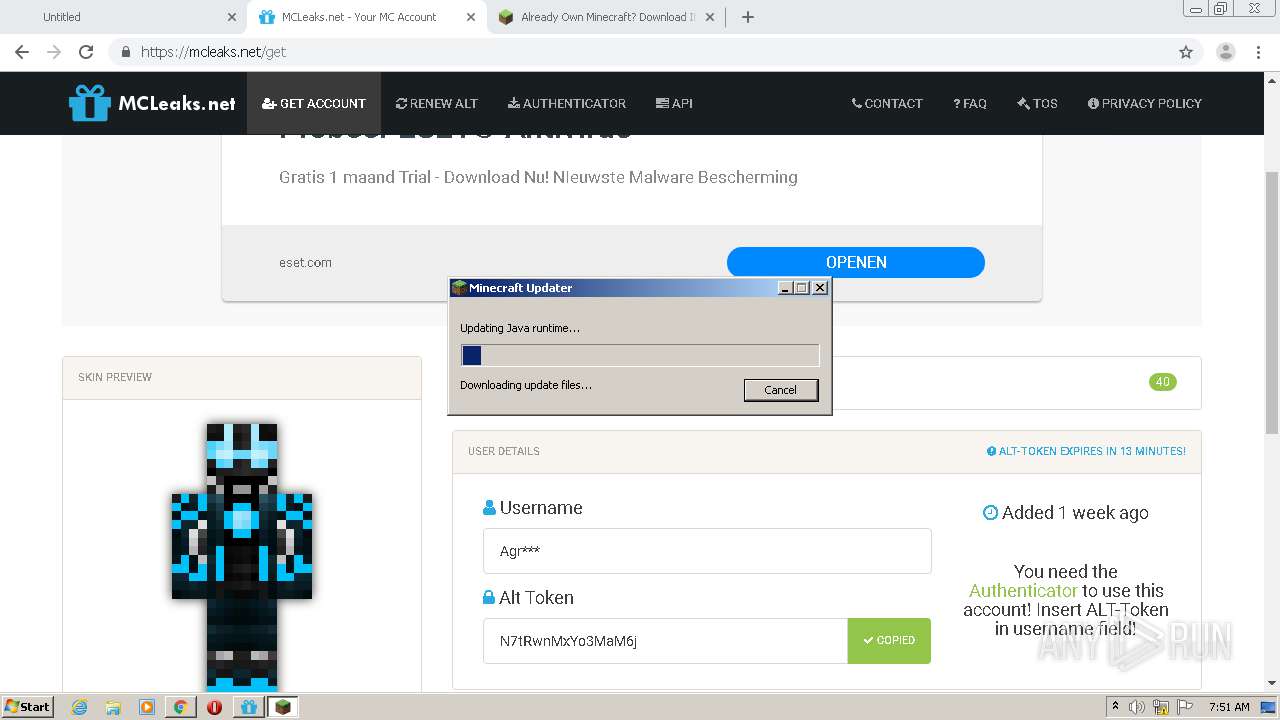Open the FAQ page
This screenshot has height=720, width=1280.
pyautogui.click(x=970, y=103)
